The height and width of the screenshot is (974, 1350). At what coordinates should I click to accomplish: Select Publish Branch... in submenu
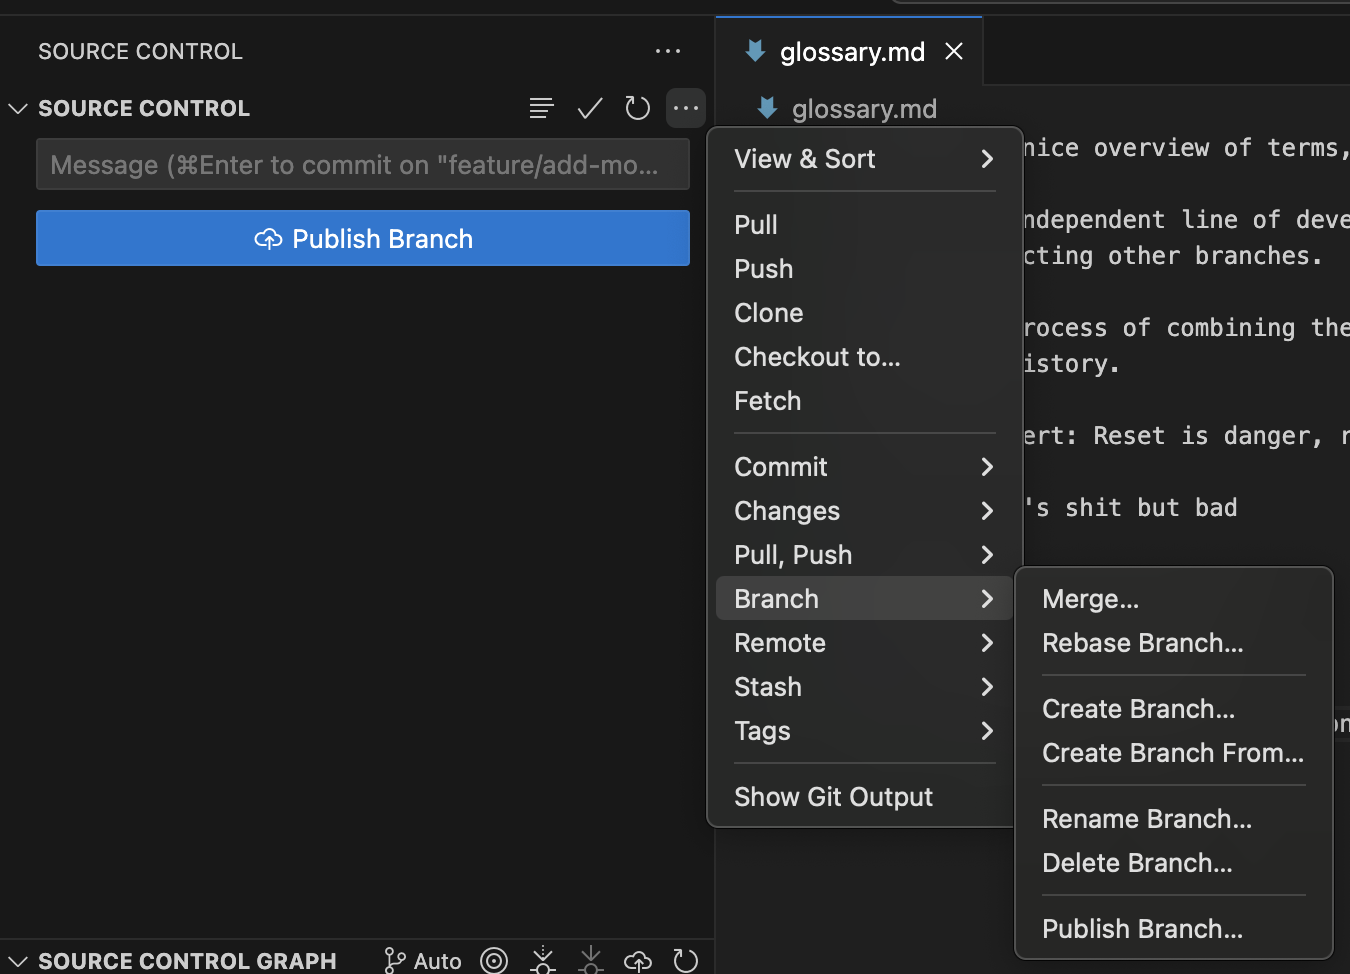coord(1174,929)
